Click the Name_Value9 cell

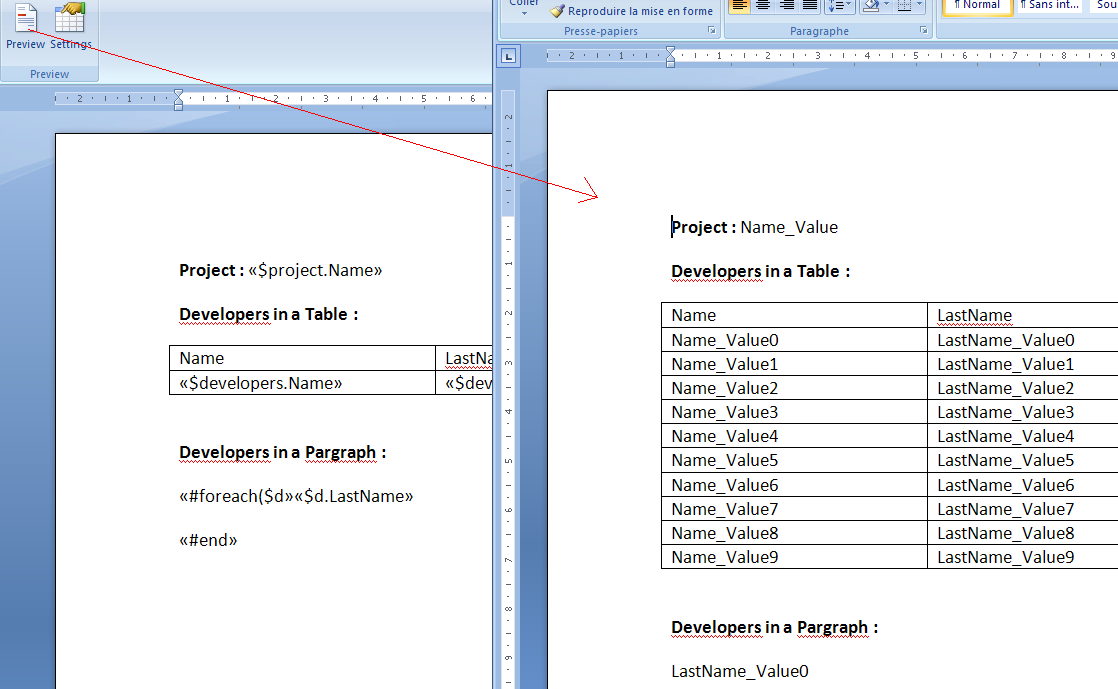click(x=794, y=557)
